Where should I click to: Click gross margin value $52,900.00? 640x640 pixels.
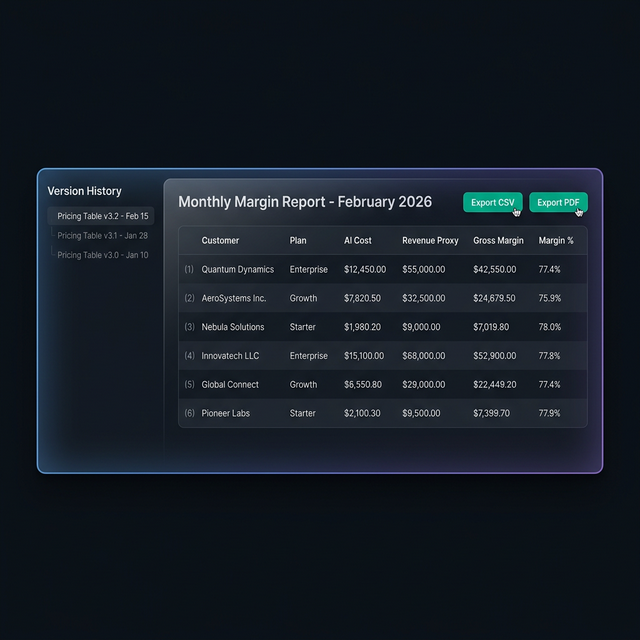495,356
